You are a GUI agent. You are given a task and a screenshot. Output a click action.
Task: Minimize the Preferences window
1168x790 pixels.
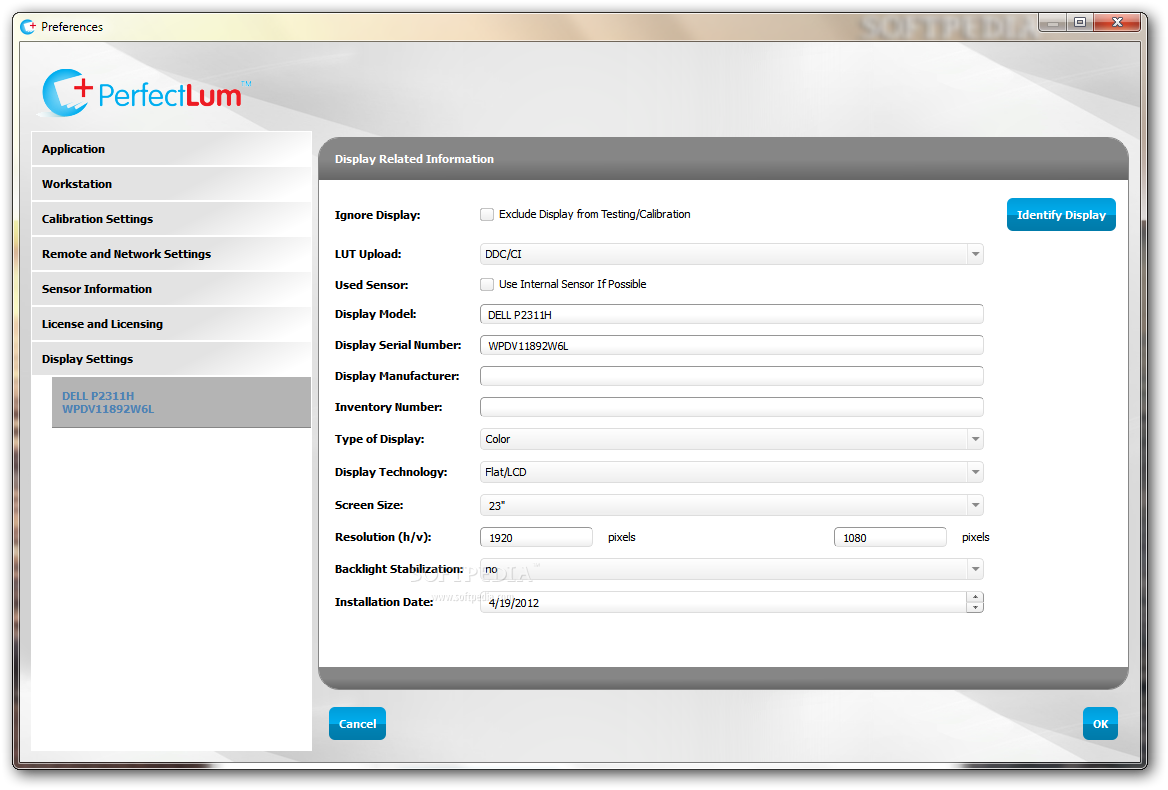click(x=1053, y=23)
